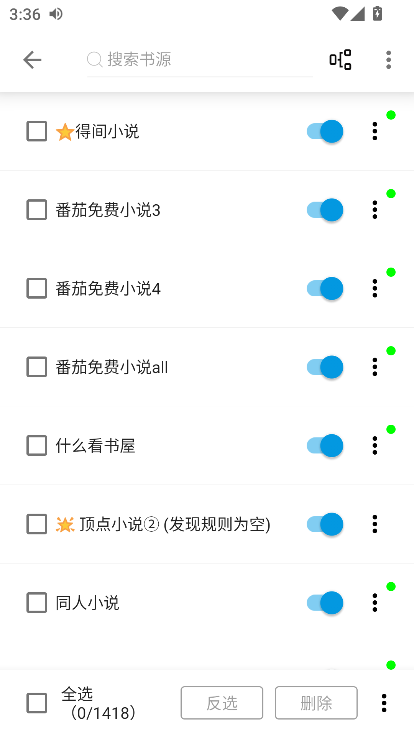
Task: Turn off the 得间小说 toggle
Action: (x=325, y=131)
